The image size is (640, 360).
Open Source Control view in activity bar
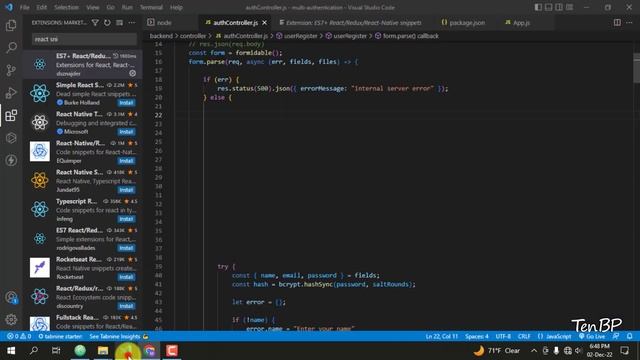tap(11, 70)
